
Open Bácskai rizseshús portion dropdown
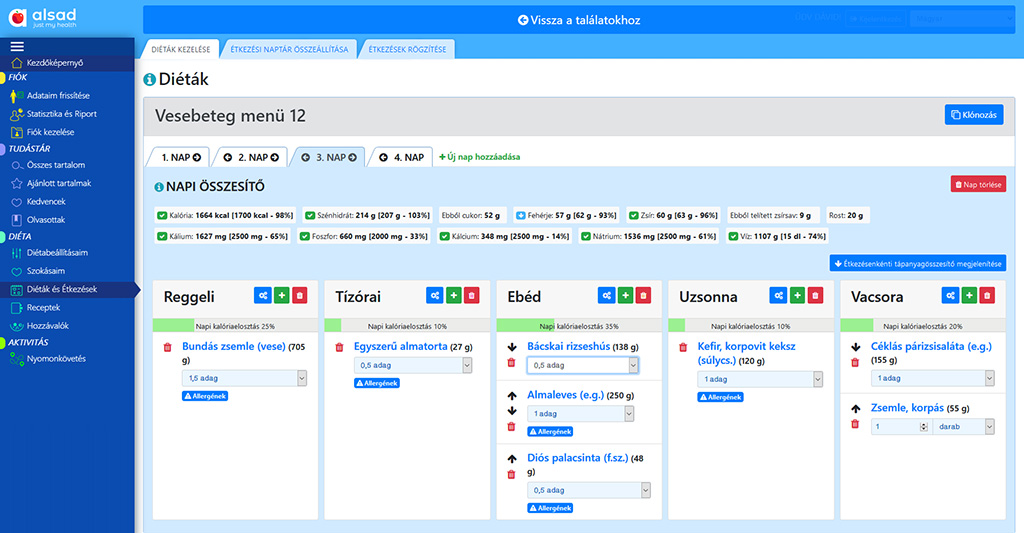tap(583, 366)
